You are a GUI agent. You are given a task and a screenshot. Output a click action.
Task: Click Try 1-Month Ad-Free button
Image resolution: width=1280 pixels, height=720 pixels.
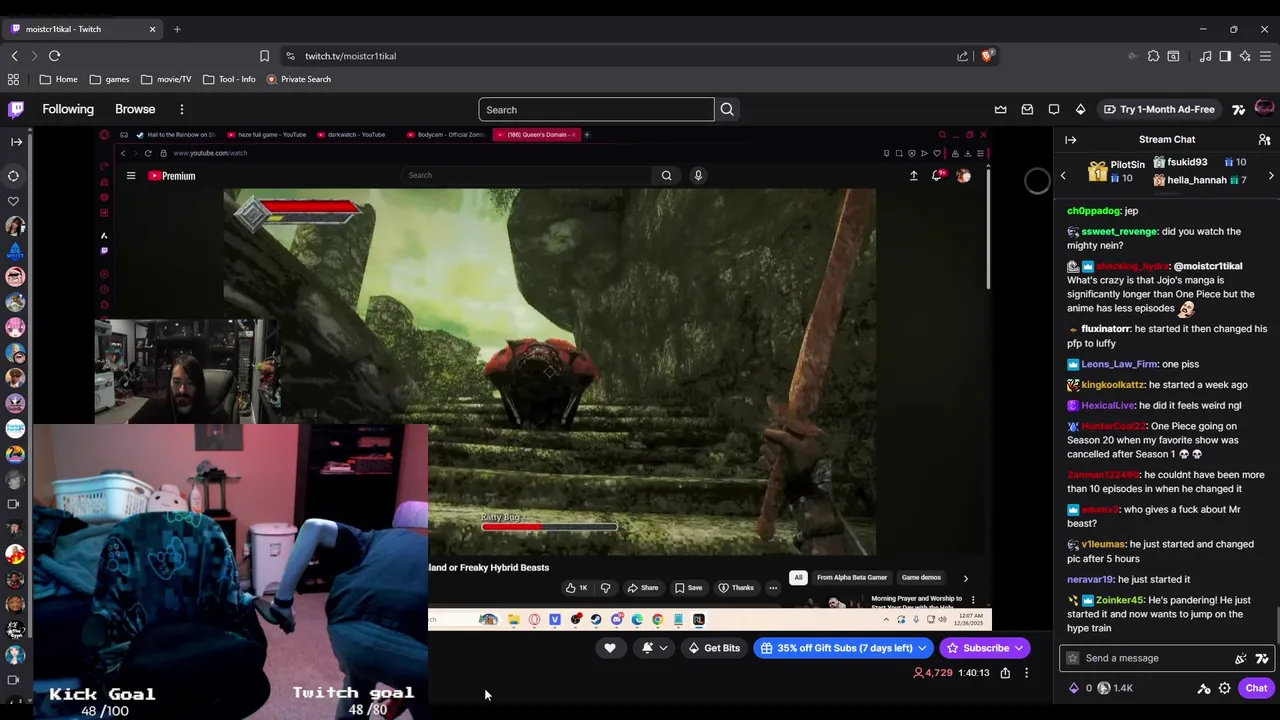[x=1158, y=109]
